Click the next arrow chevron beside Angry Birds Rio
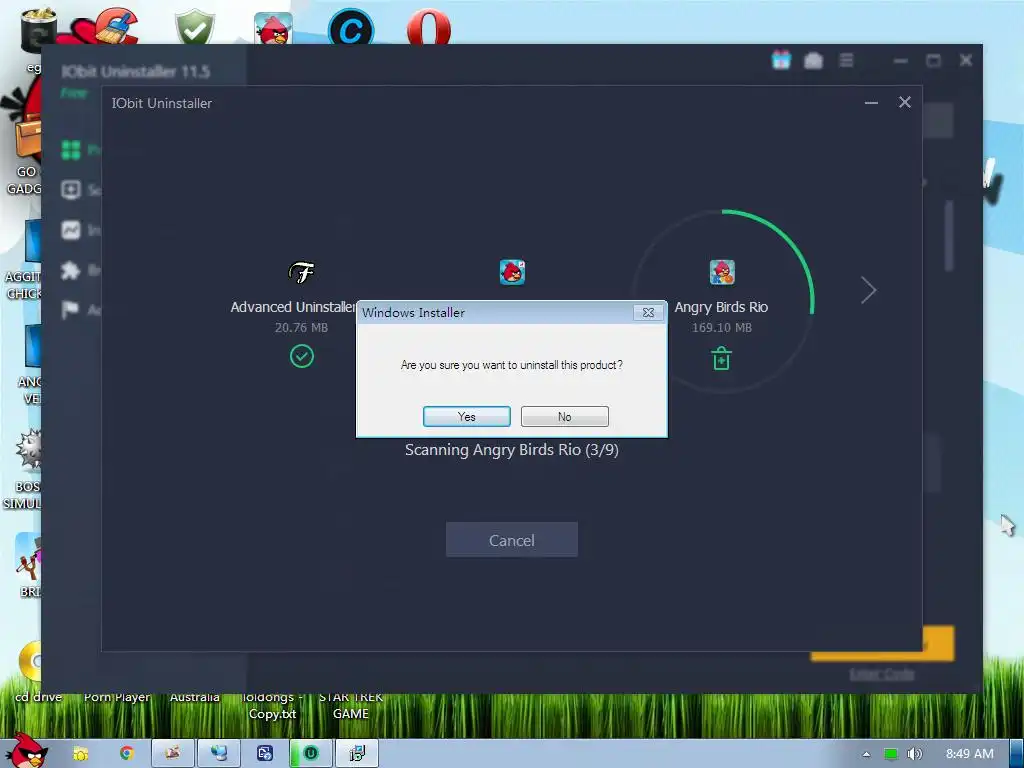This screenshot has width=1024, height=768. point(868,290)
